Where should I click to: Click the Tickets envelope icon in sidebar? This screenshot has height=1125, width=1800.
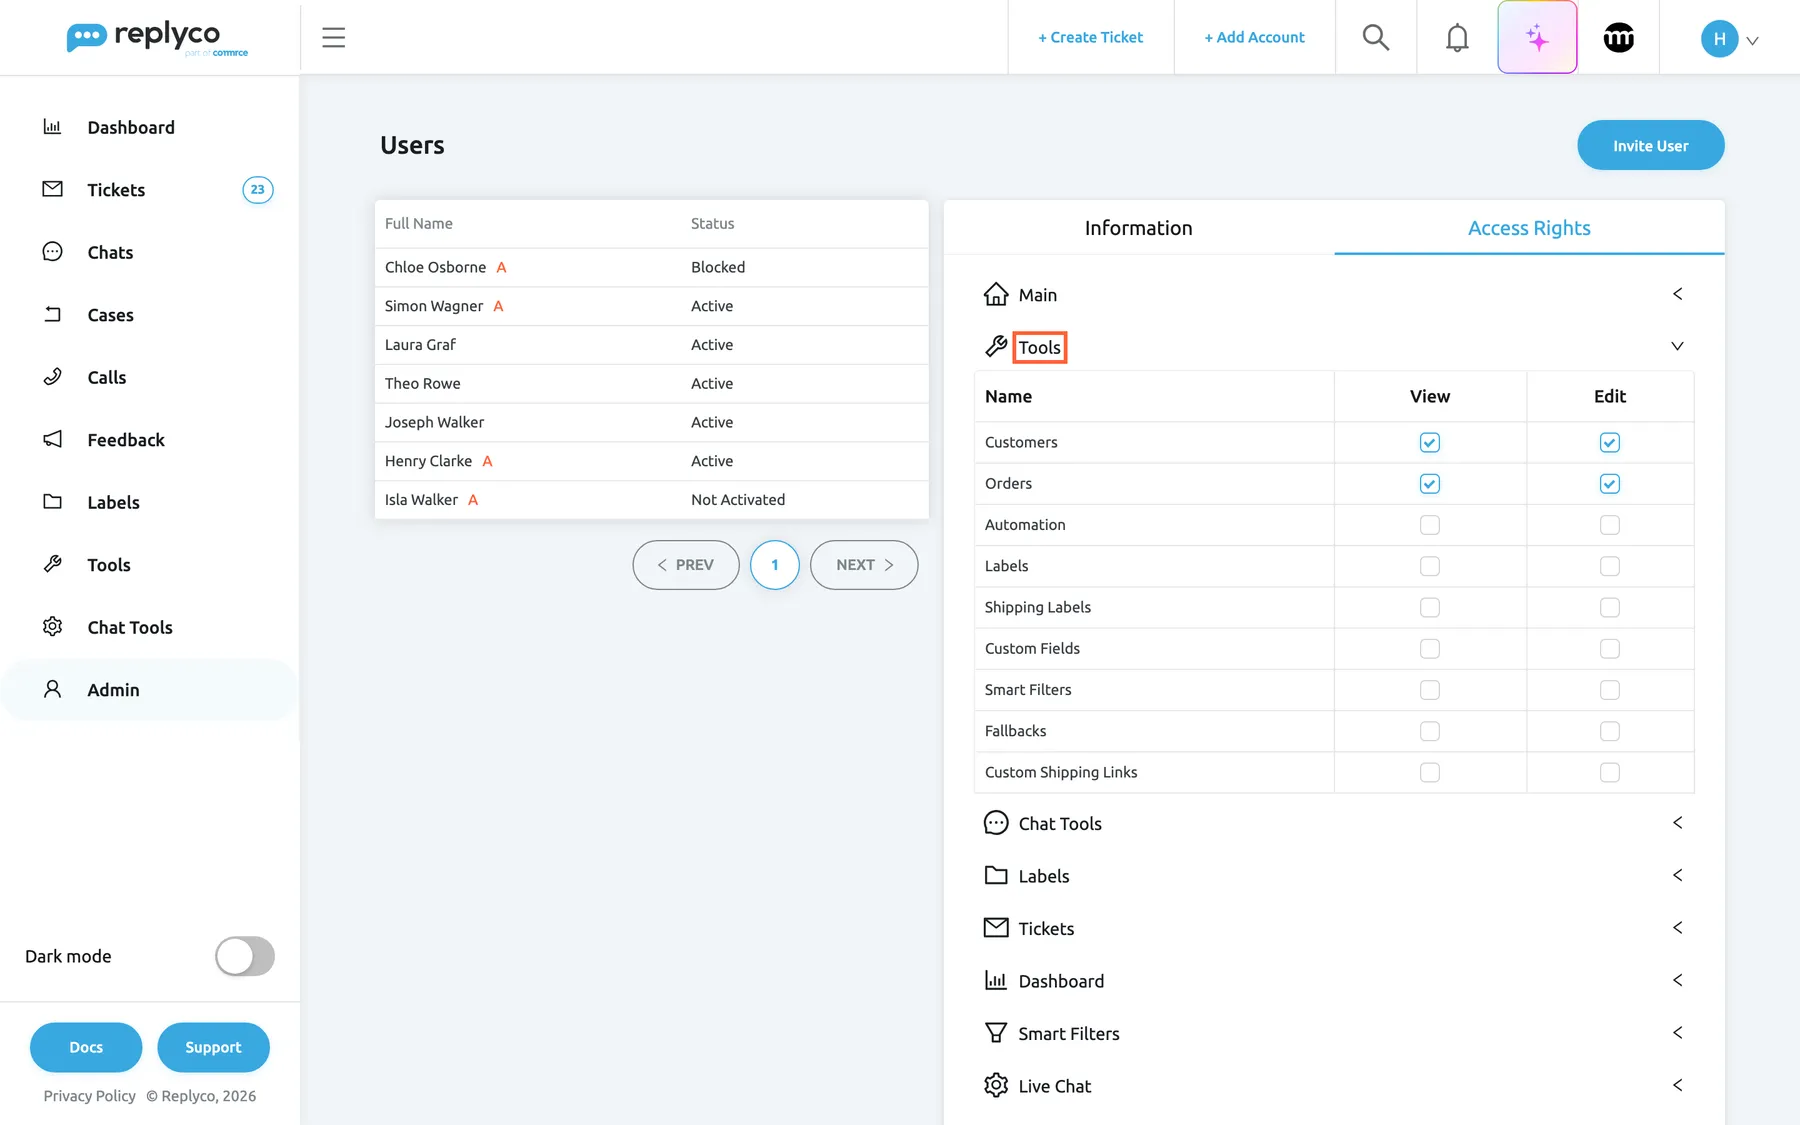52,189
